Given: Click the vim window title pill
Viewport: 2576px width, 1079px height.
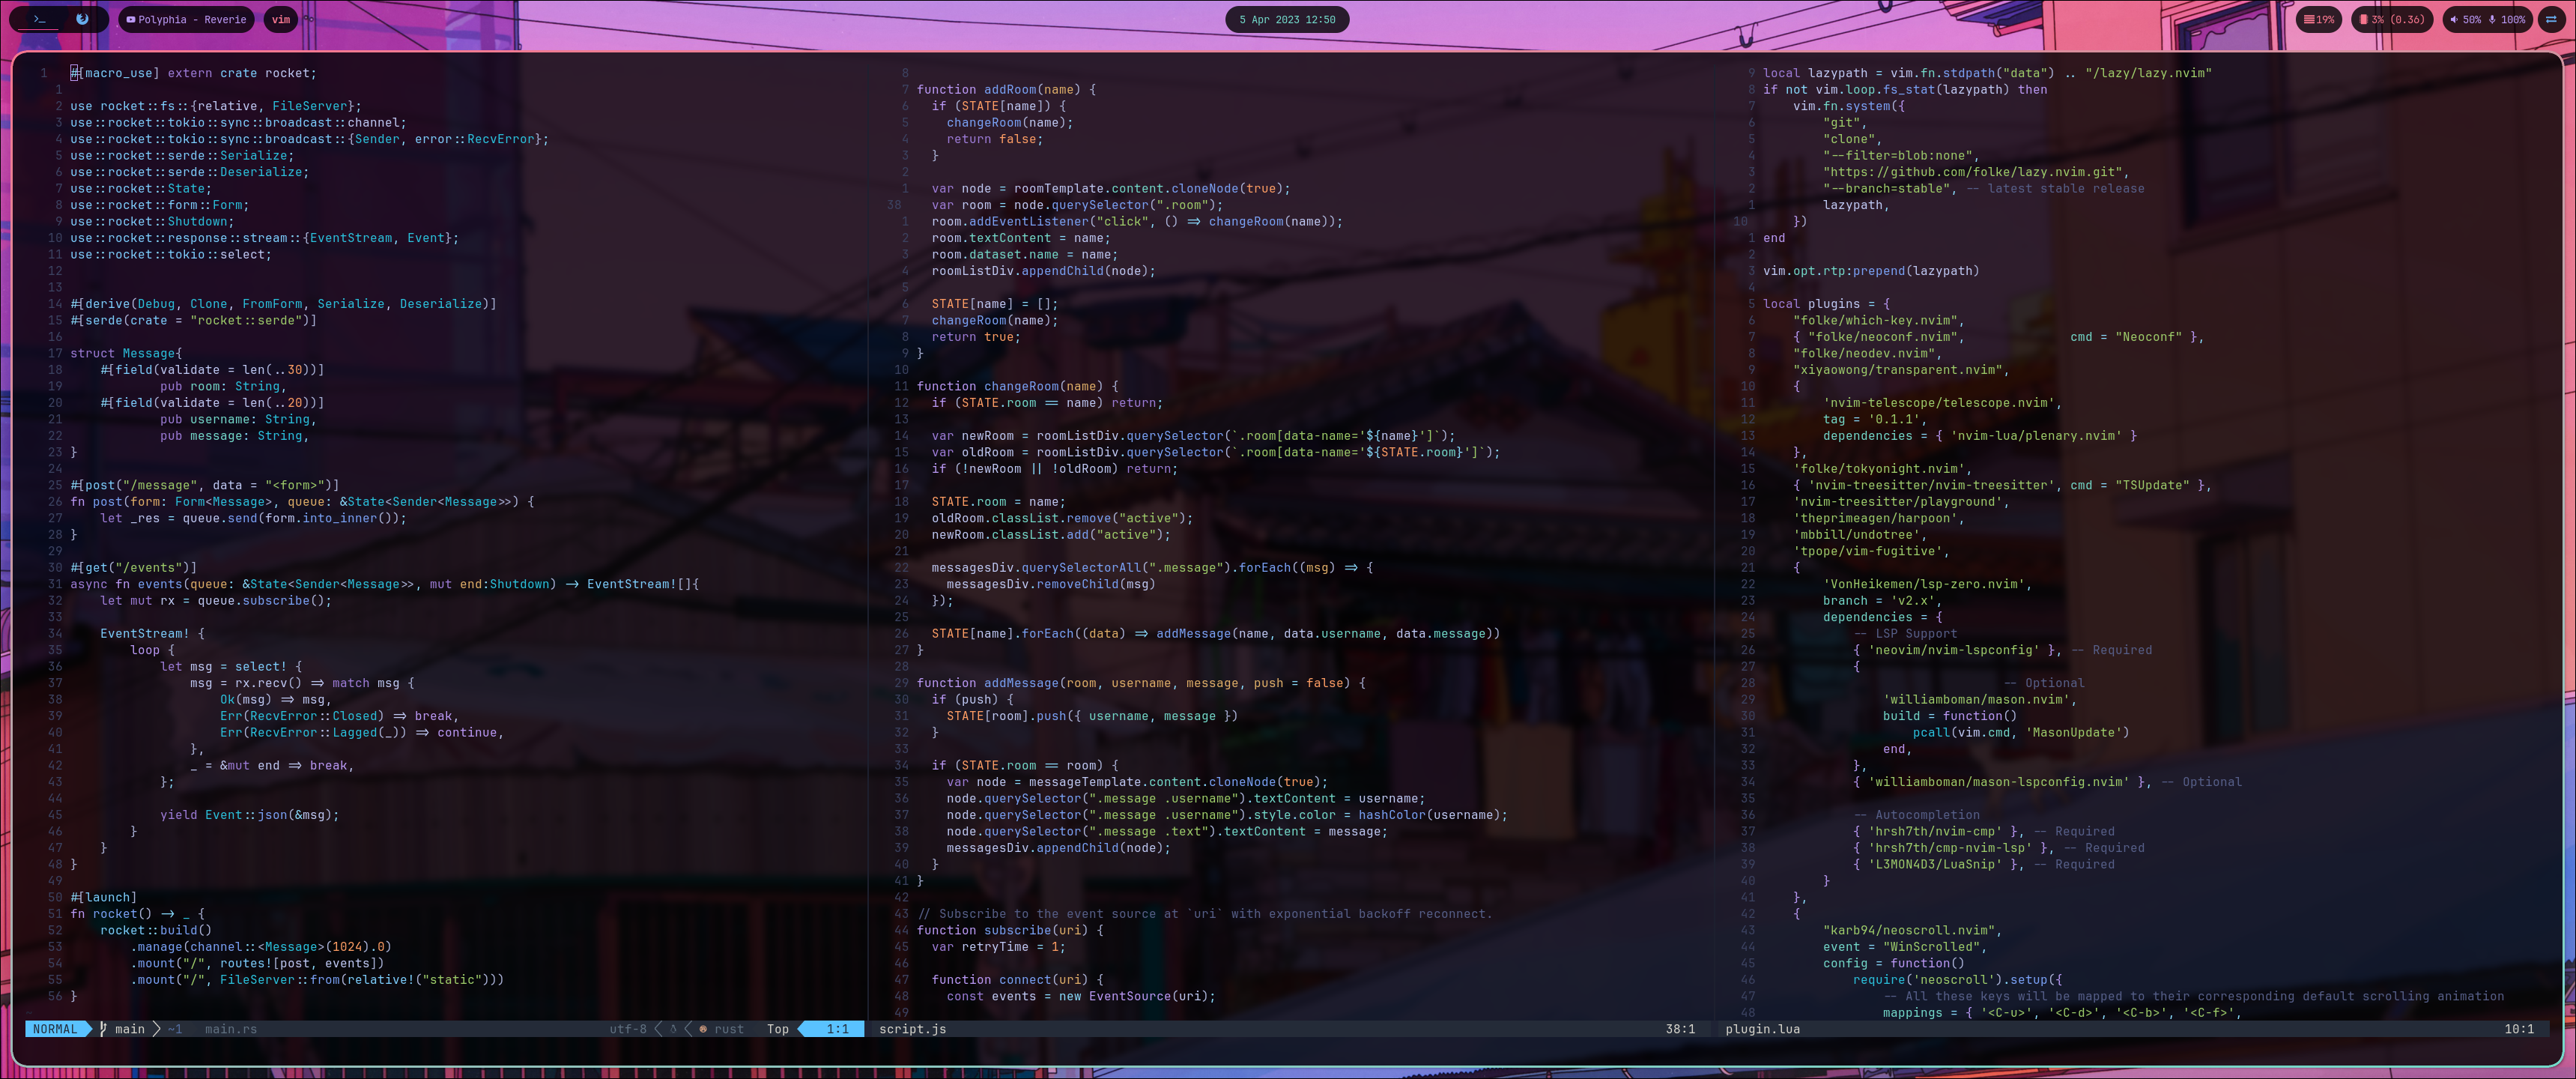Looking at the screenshot, I should [281, 19].
